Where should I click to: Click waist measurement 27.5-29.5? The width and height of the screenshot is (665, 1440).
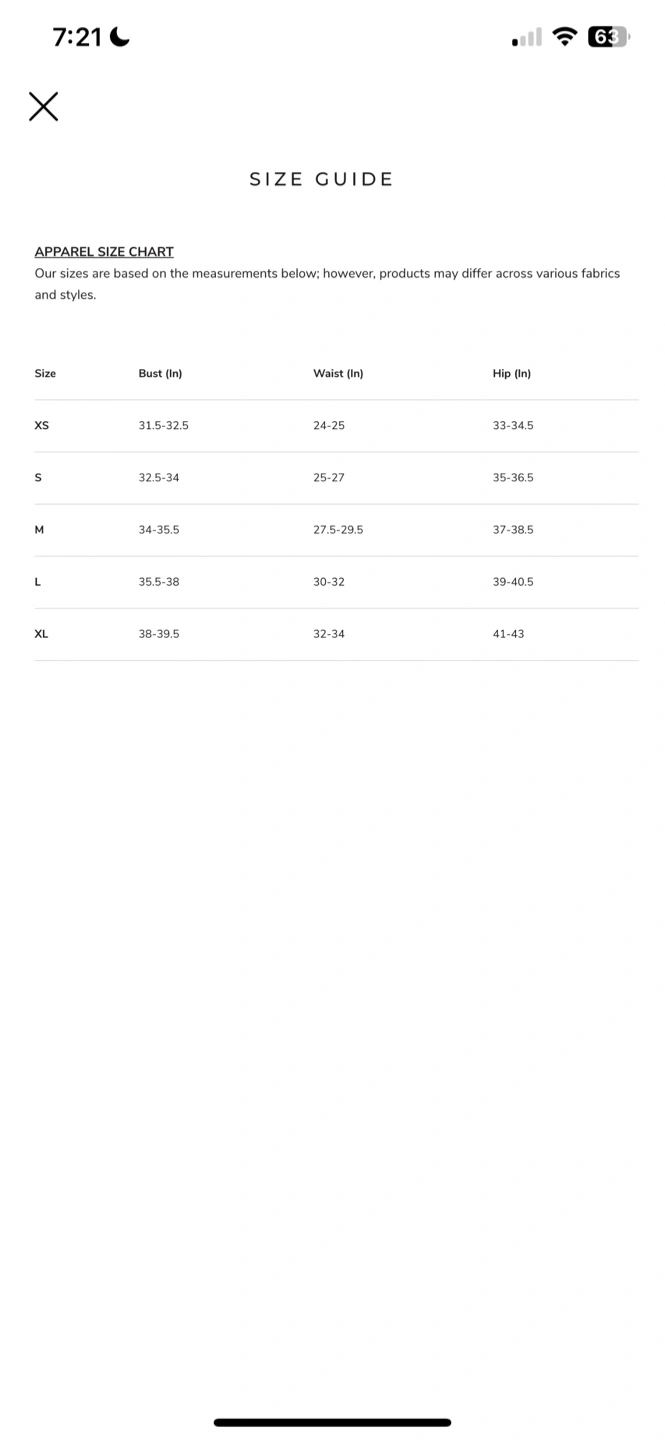tap(338, 530)
